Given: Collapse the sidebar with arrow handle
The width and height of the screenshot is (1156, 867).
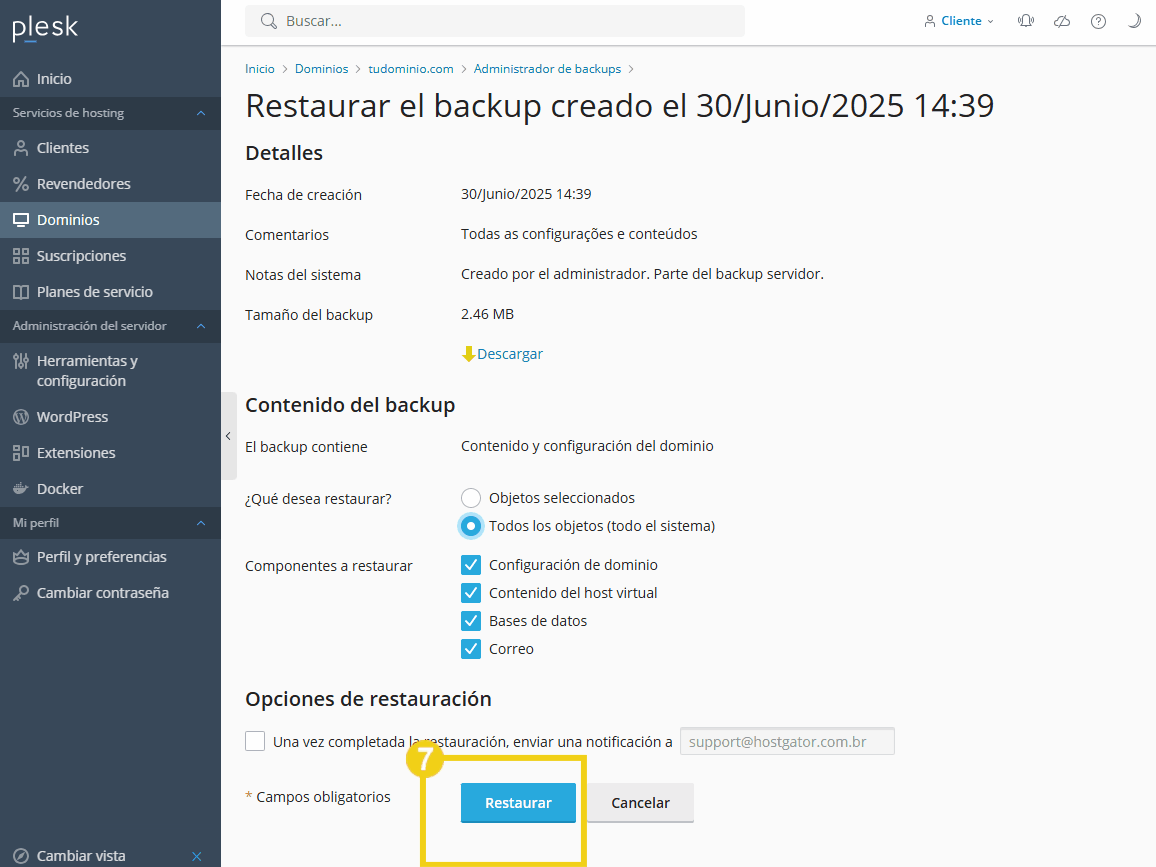Looking at the screenshot, I should click(229, 436).
